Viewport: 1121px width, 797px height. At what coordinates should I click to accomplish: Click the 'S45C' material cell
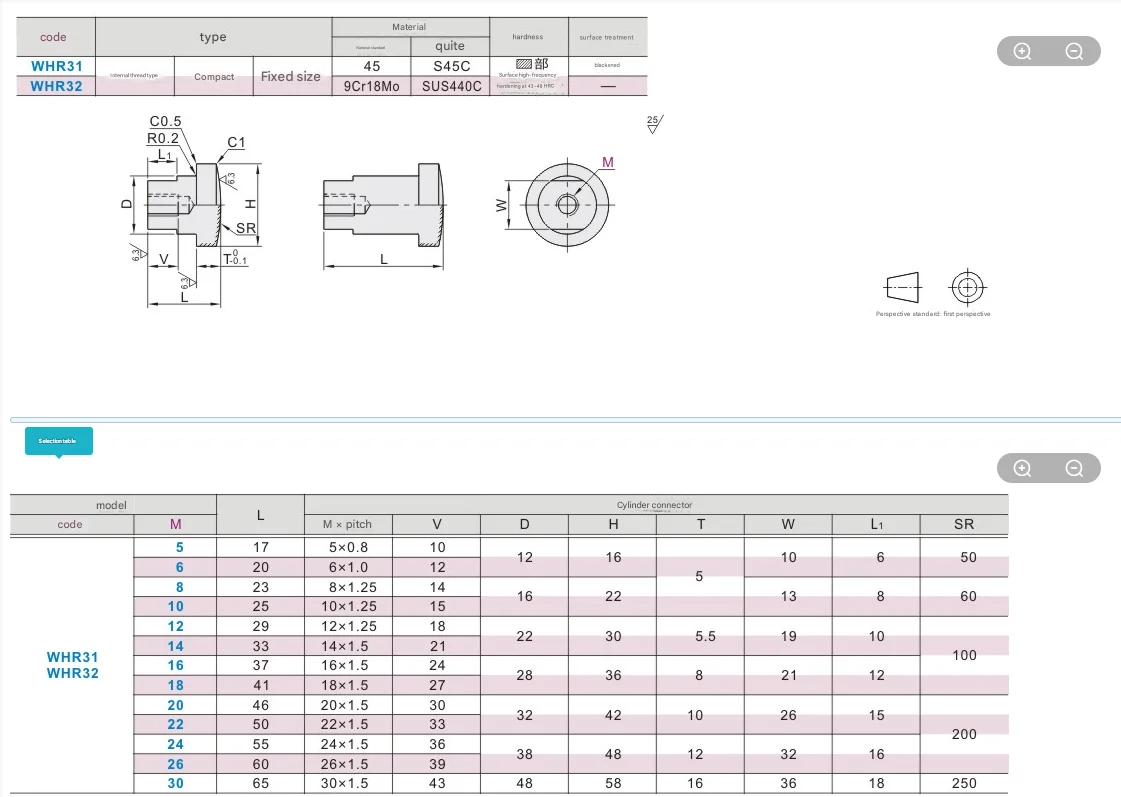451,66
